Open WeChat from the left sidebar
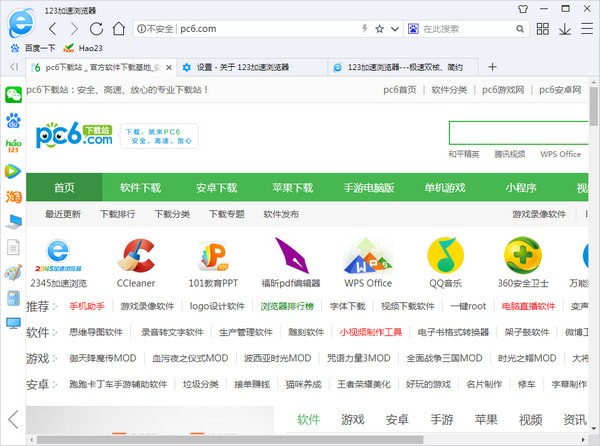The height and width of the screenshot is (446, 600). (13, 95)
